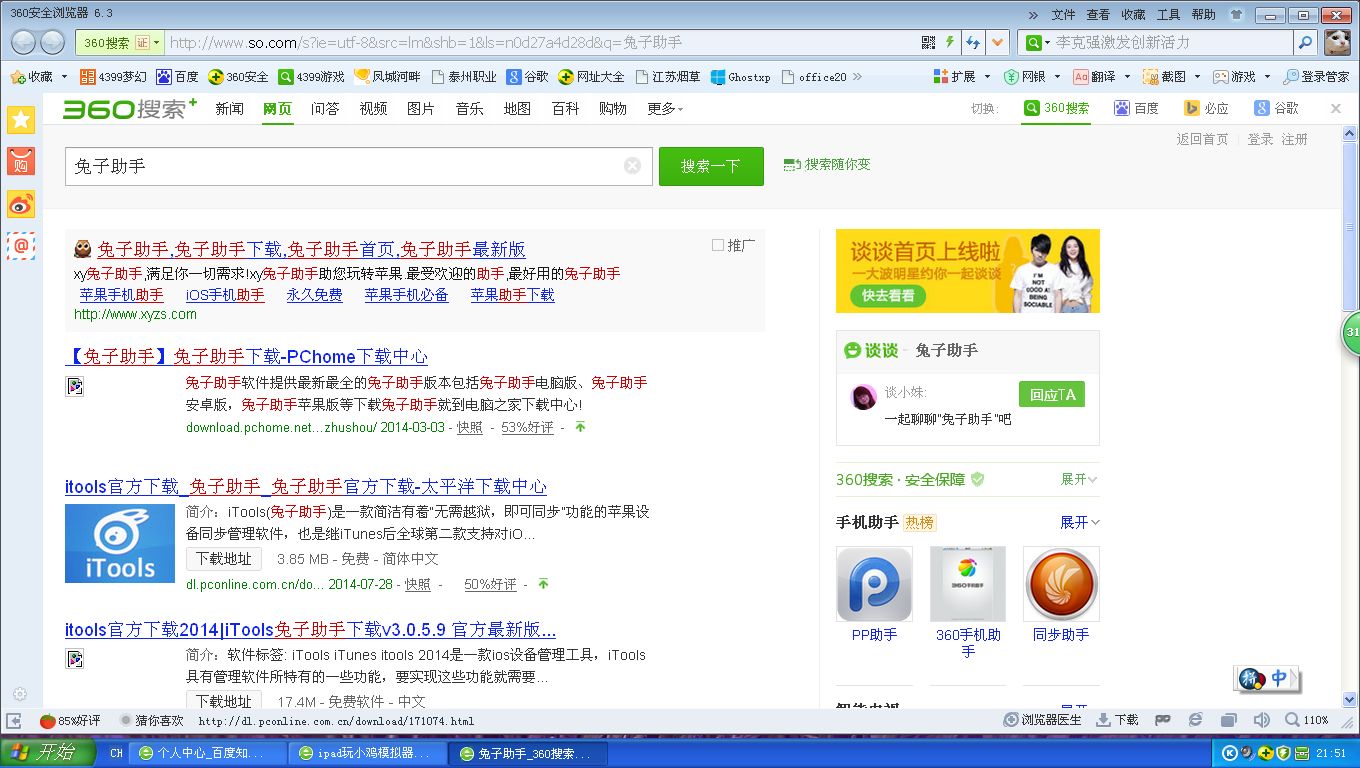Open the PP助手 app icon
This screenshot has height=768, width=1360.
874,584
